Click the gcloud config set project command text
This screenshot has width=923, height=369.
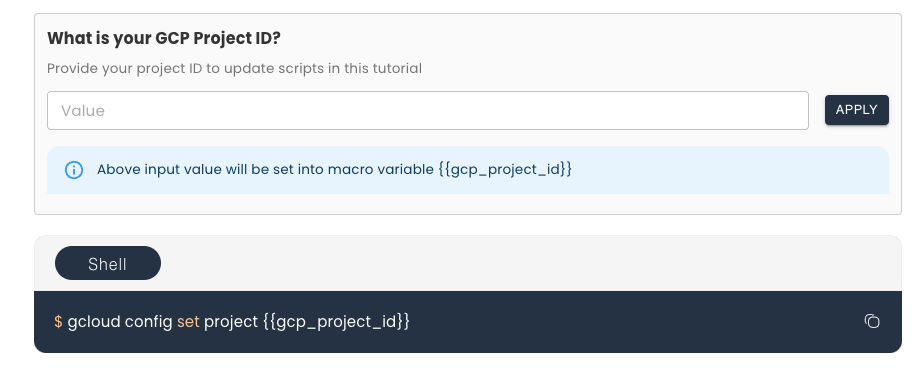pyautogui.click(x=232, y=322)
